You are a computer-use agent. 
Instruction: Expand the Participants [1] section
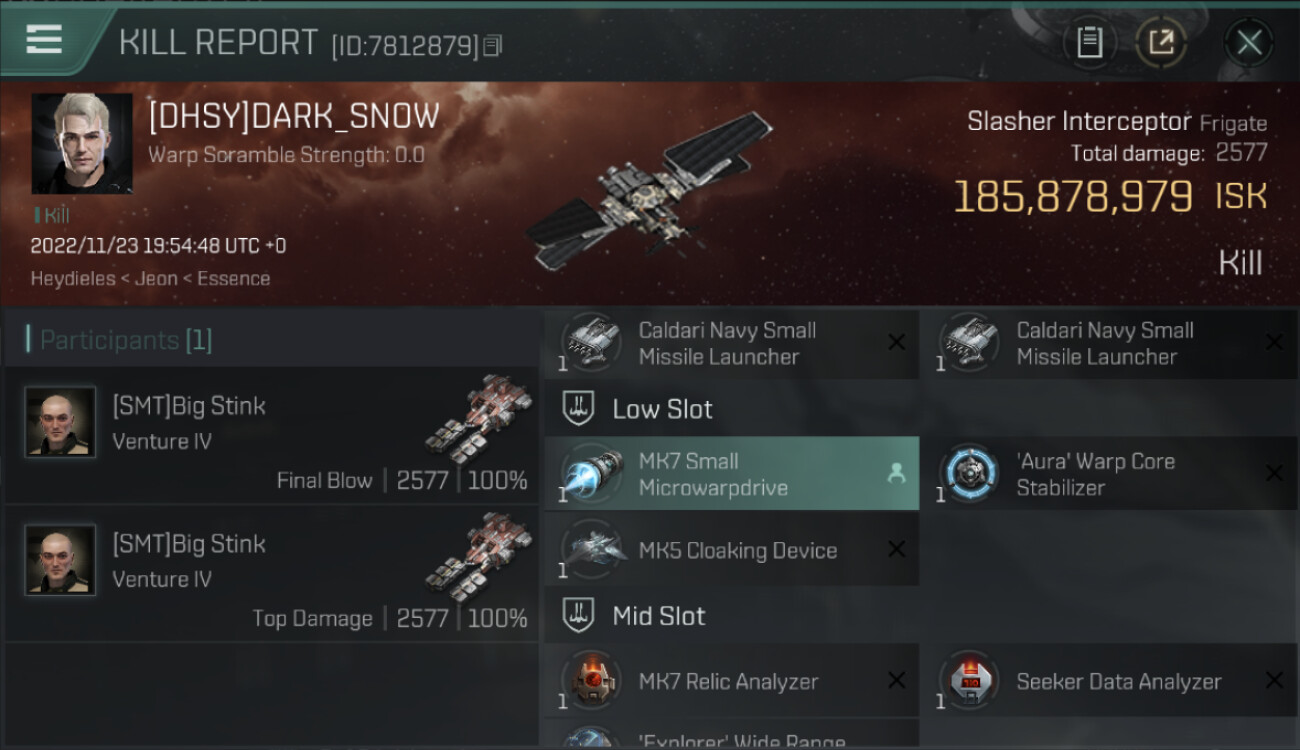[x=272, y=340]
